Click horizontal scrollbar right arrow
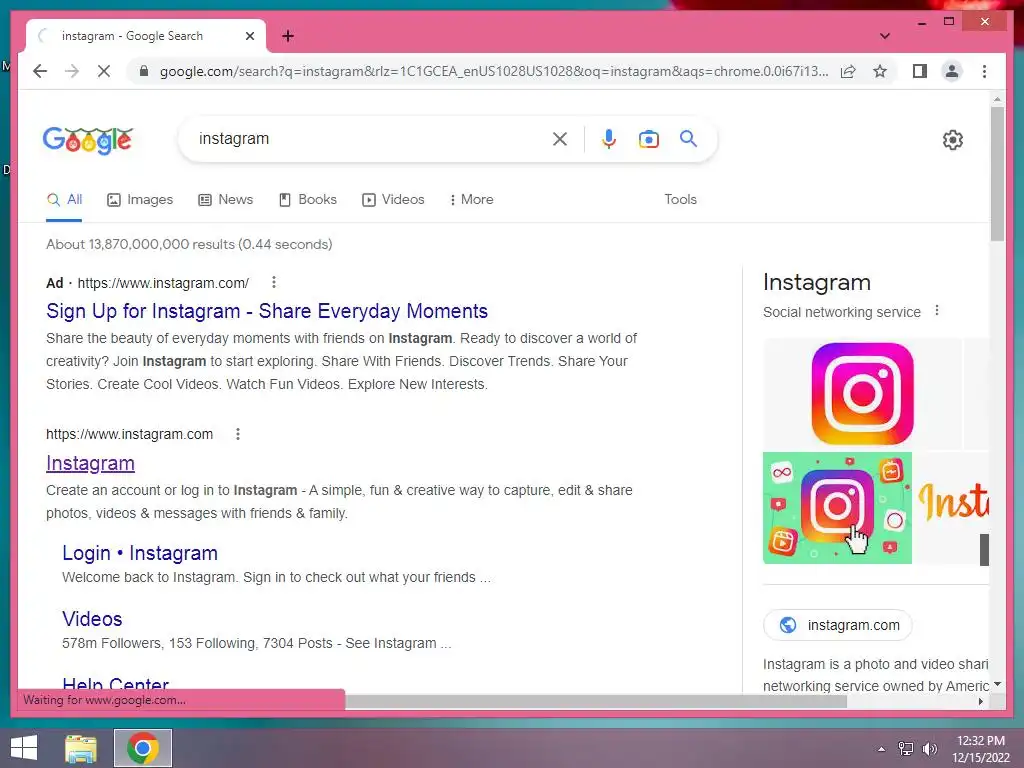This screenshot has width=1024, height=768. click(980, 701)
